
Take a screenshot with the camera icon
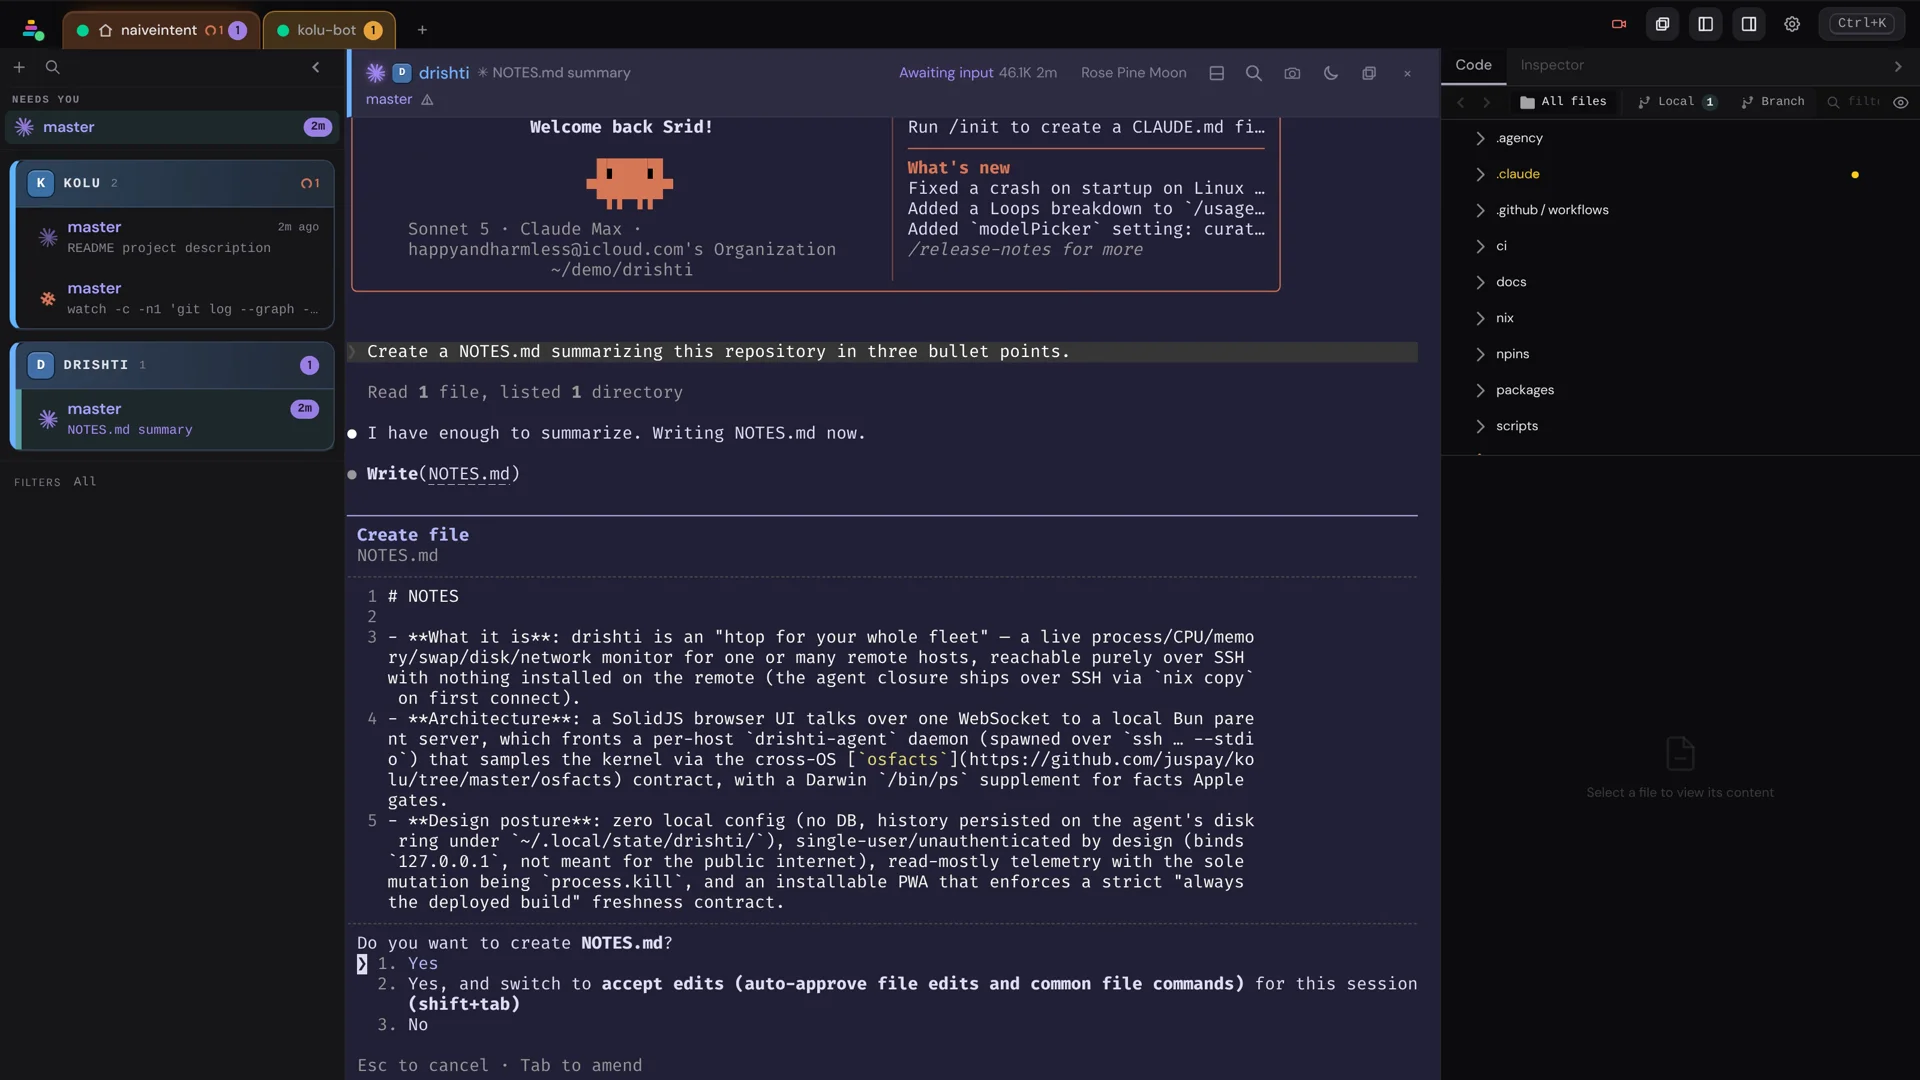[1292, 73]
